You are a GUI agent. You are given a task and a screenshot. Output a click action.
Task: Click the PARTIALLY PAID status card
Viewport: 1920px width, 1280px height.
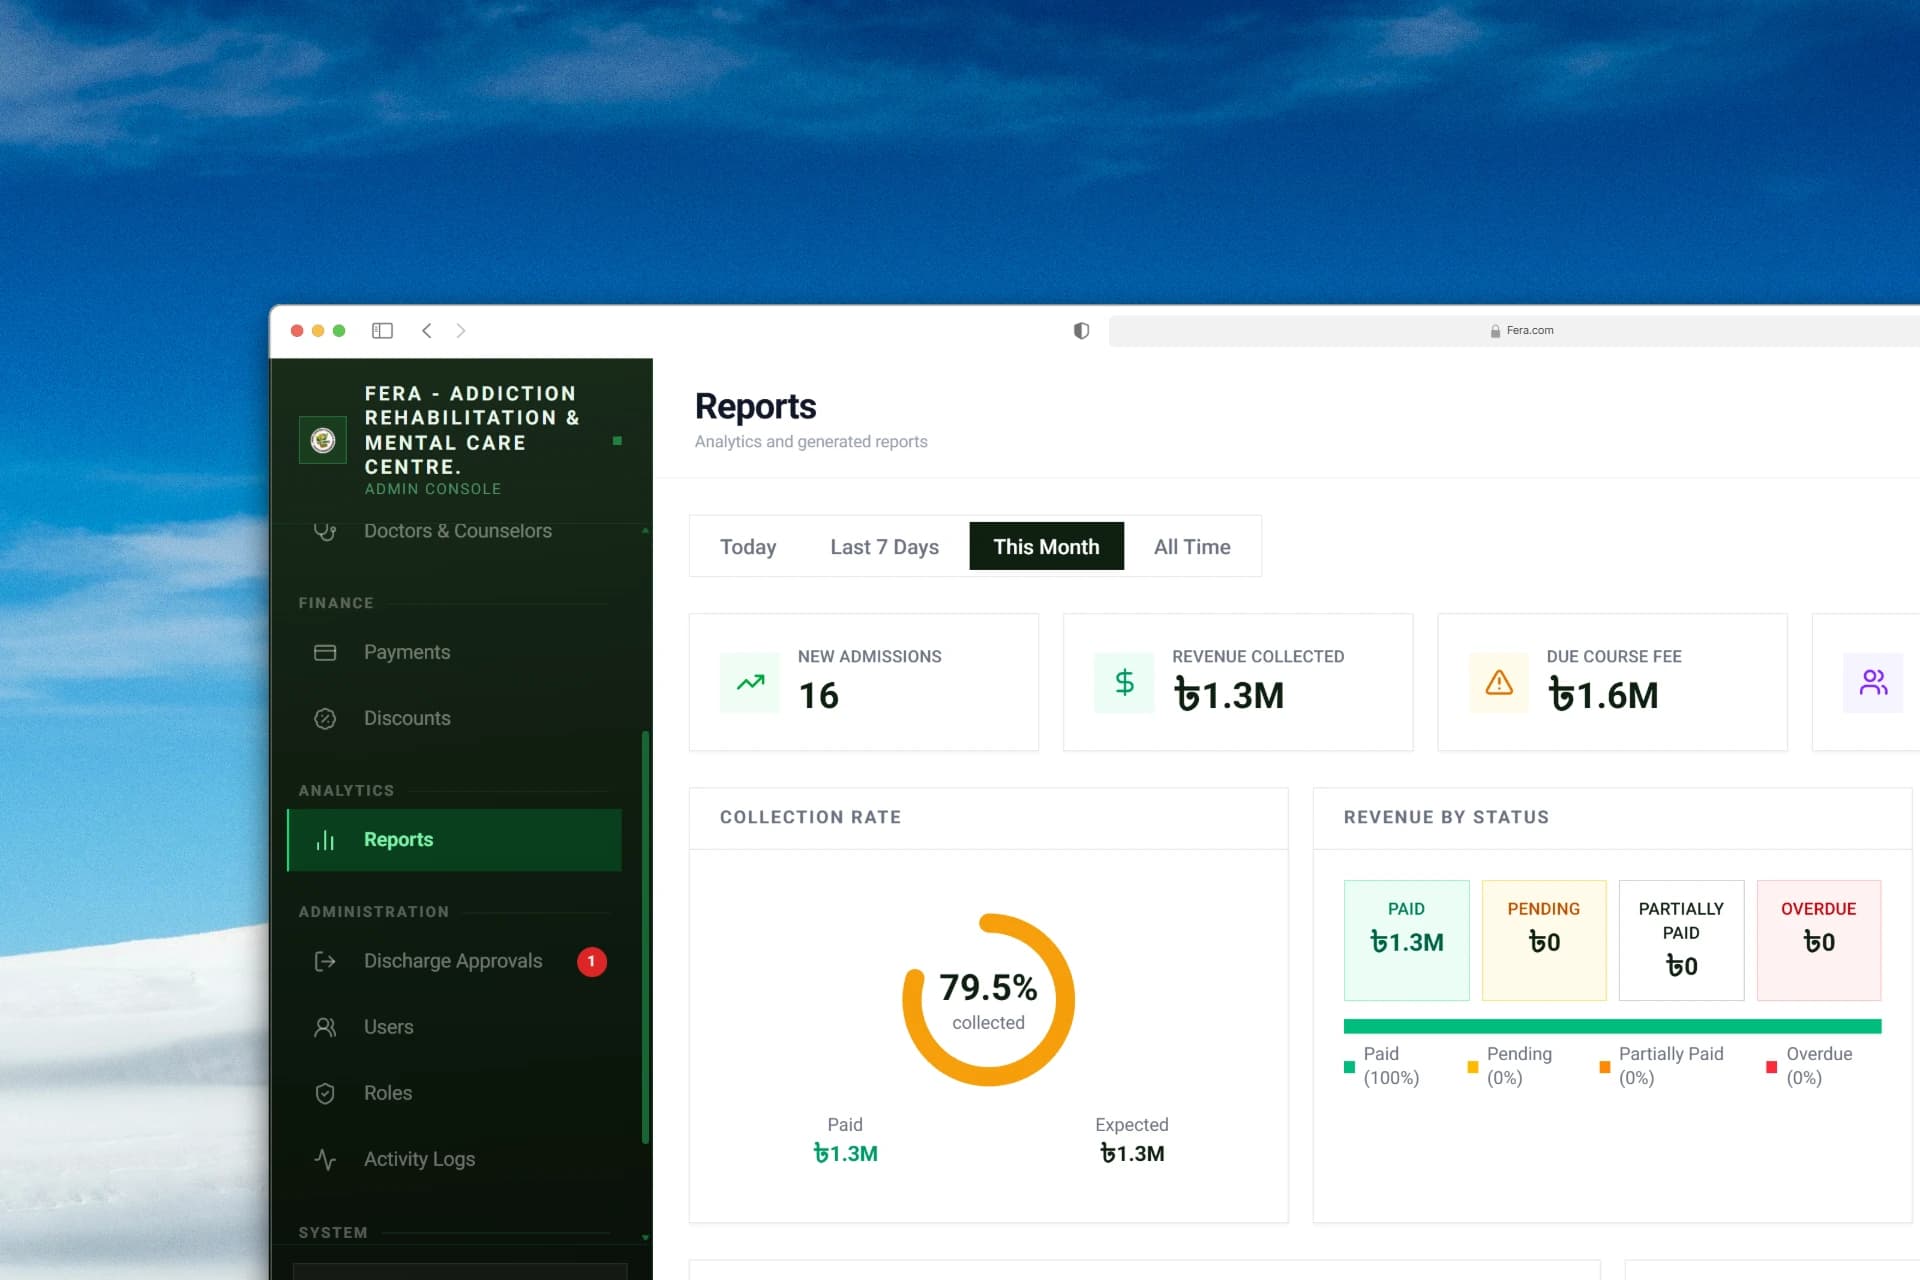click(x=1681, y=940)
